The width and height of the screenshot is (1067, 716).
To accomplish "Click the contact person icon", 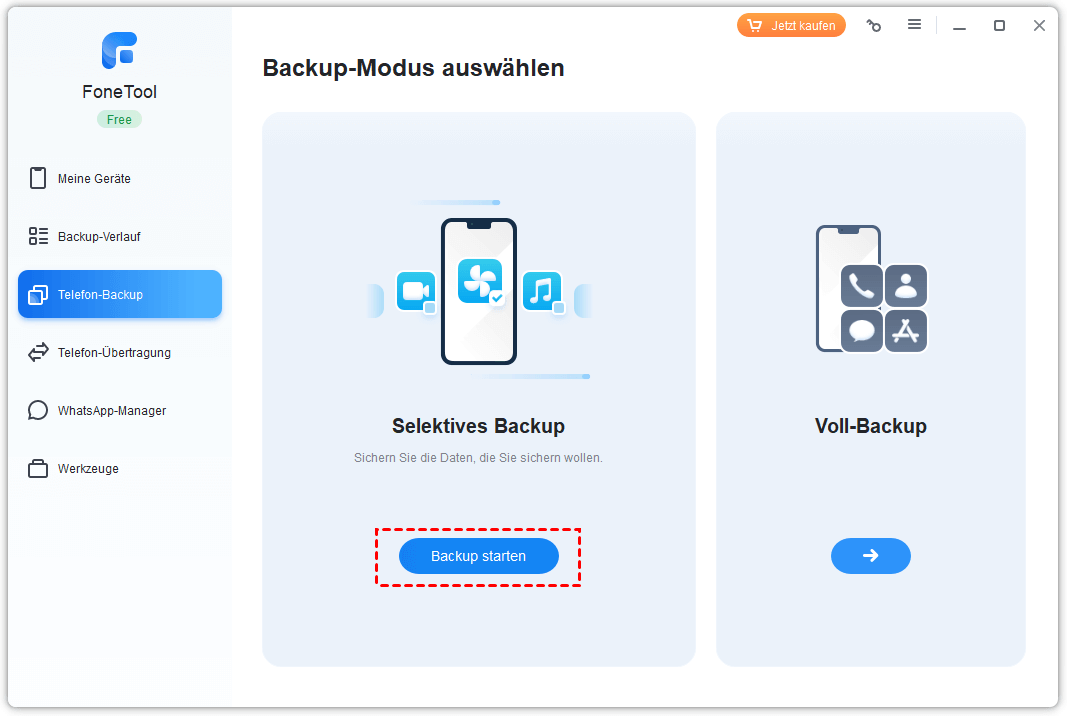I will [906, 286].
